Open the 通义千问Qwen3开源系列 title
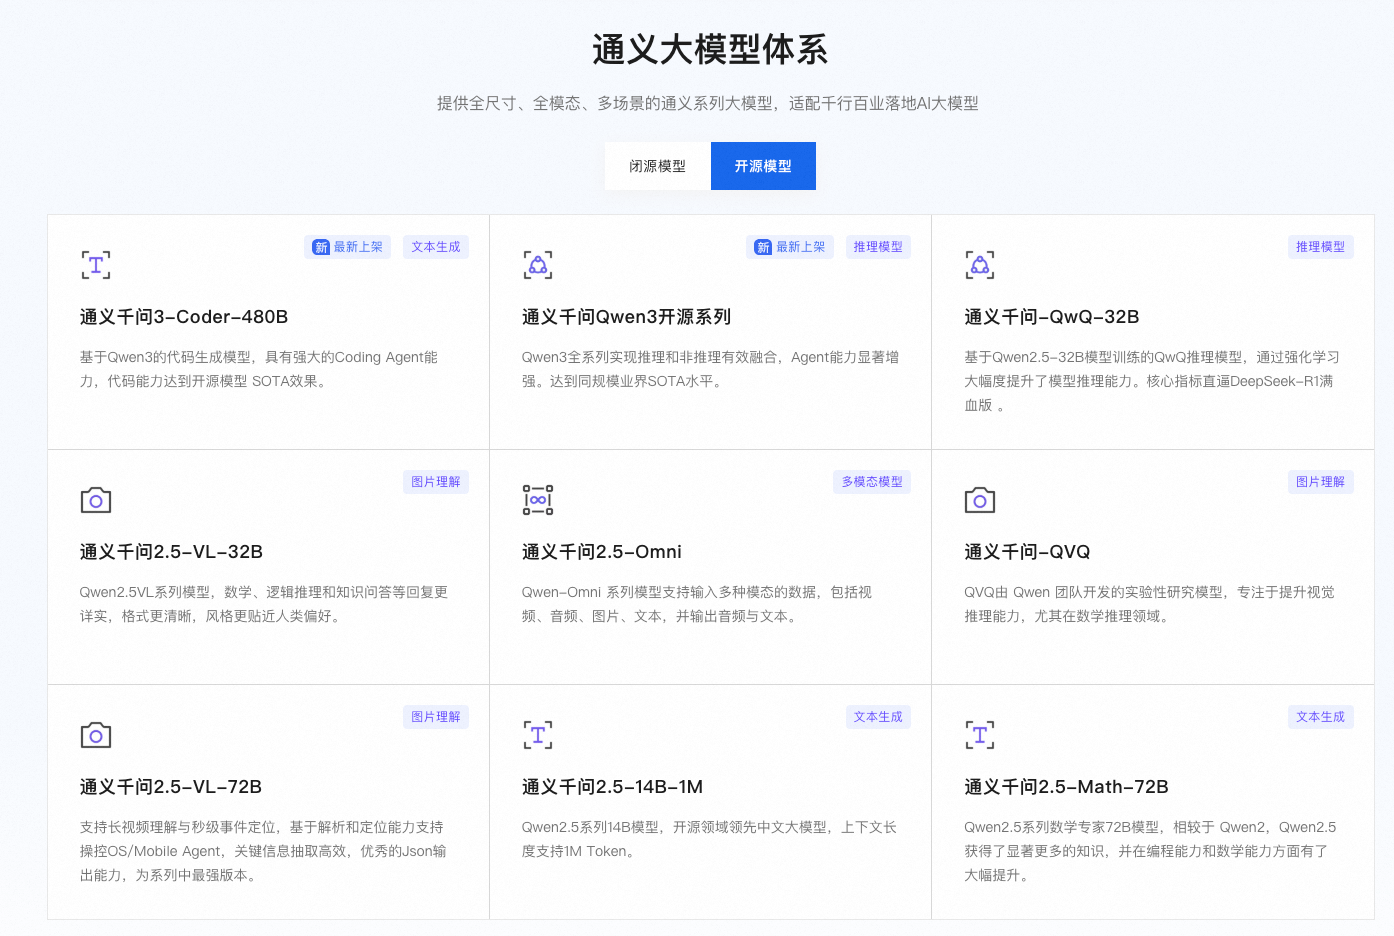This screenshot has height=936, width=1394. [626, 317]
